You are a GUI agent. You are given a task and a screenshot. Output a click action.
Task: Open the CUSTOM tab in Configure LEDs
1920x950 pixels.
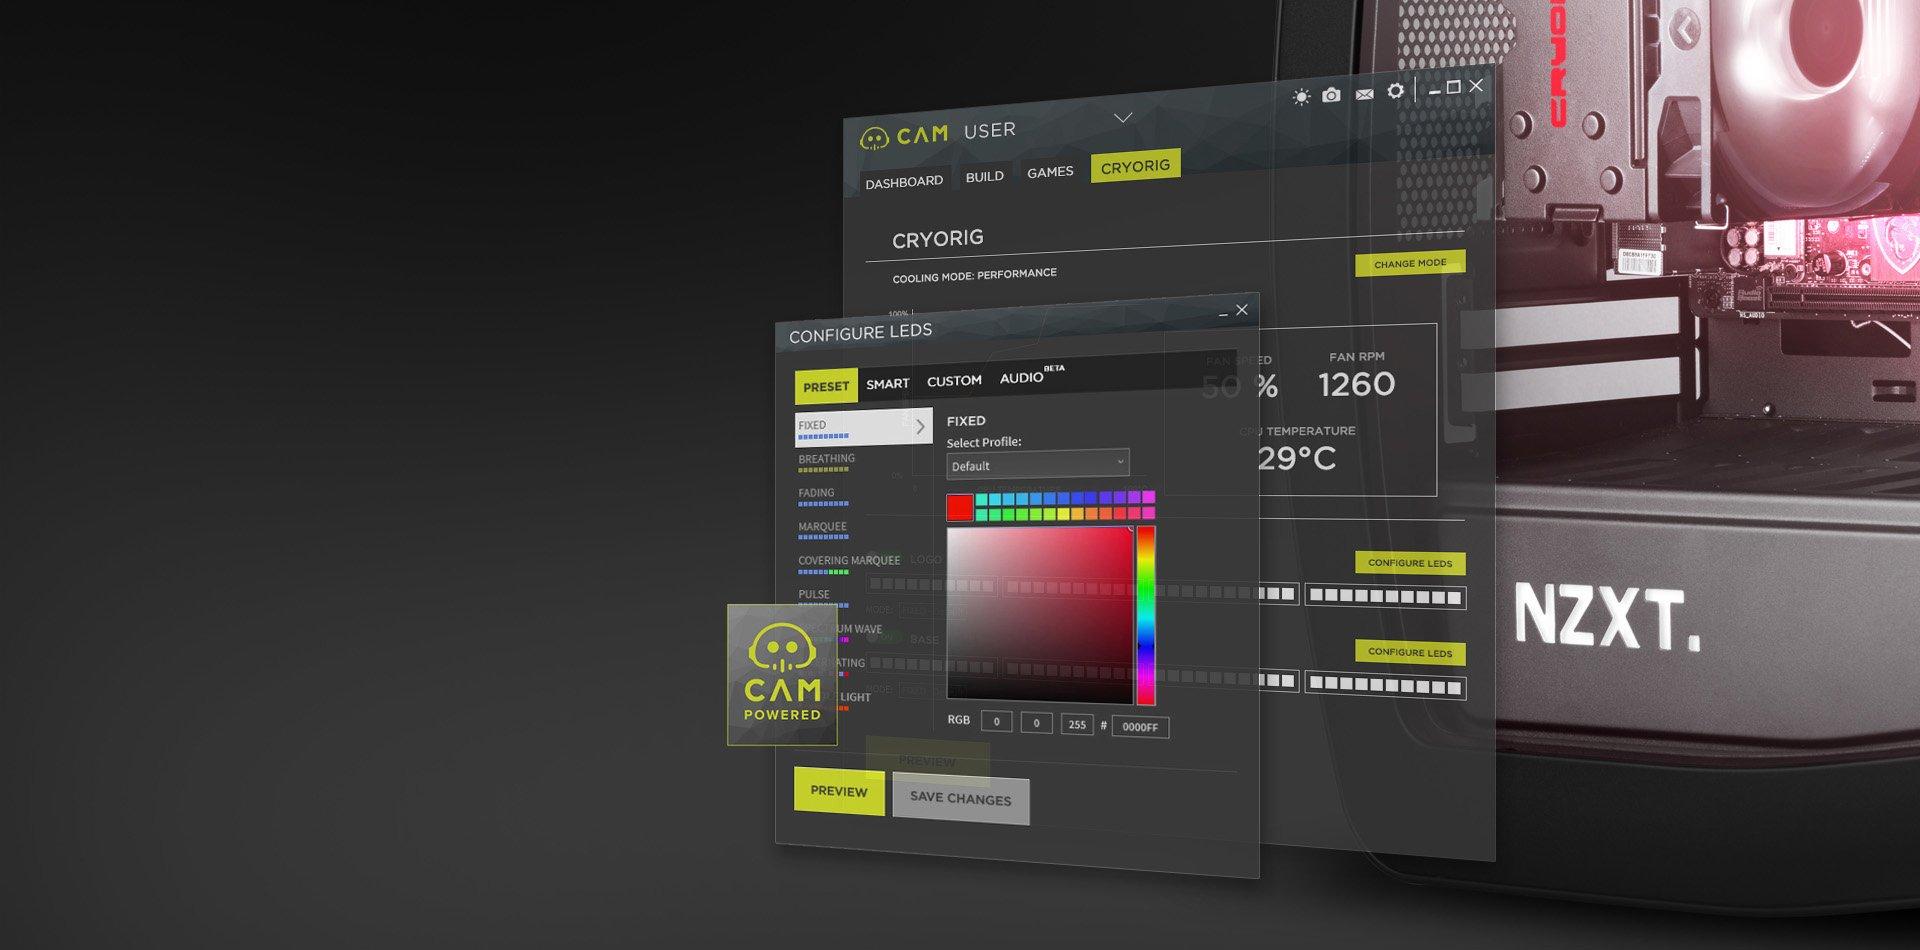(954, 381)
